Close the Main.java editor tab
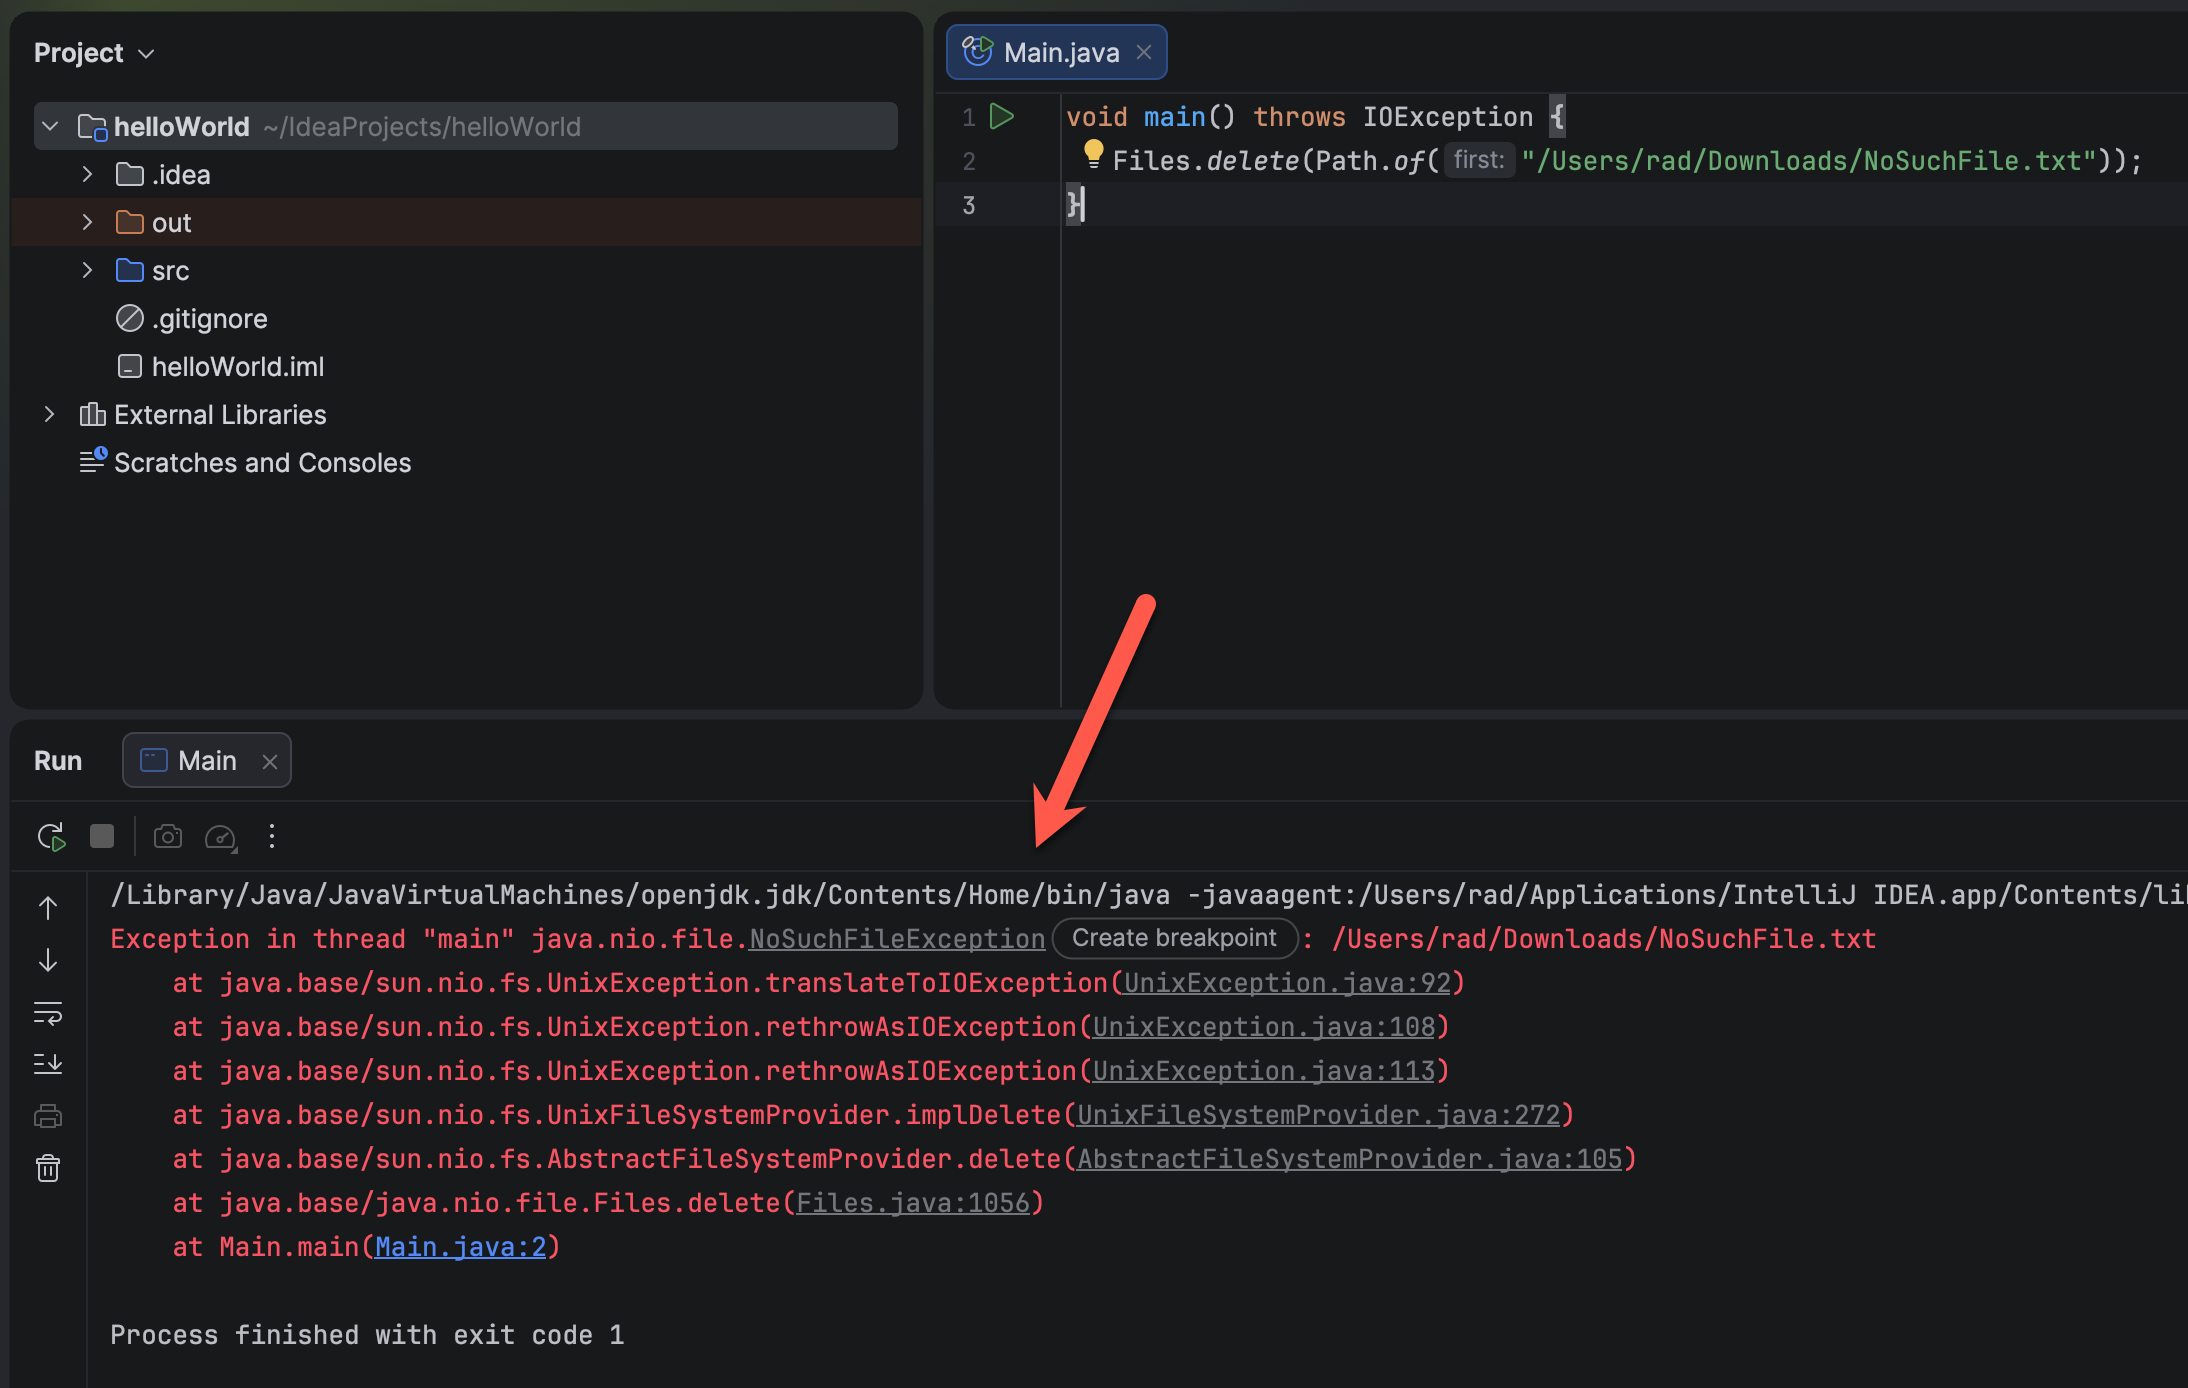The height and width of the screenshot is (1388, 2188). point(1144,52)
